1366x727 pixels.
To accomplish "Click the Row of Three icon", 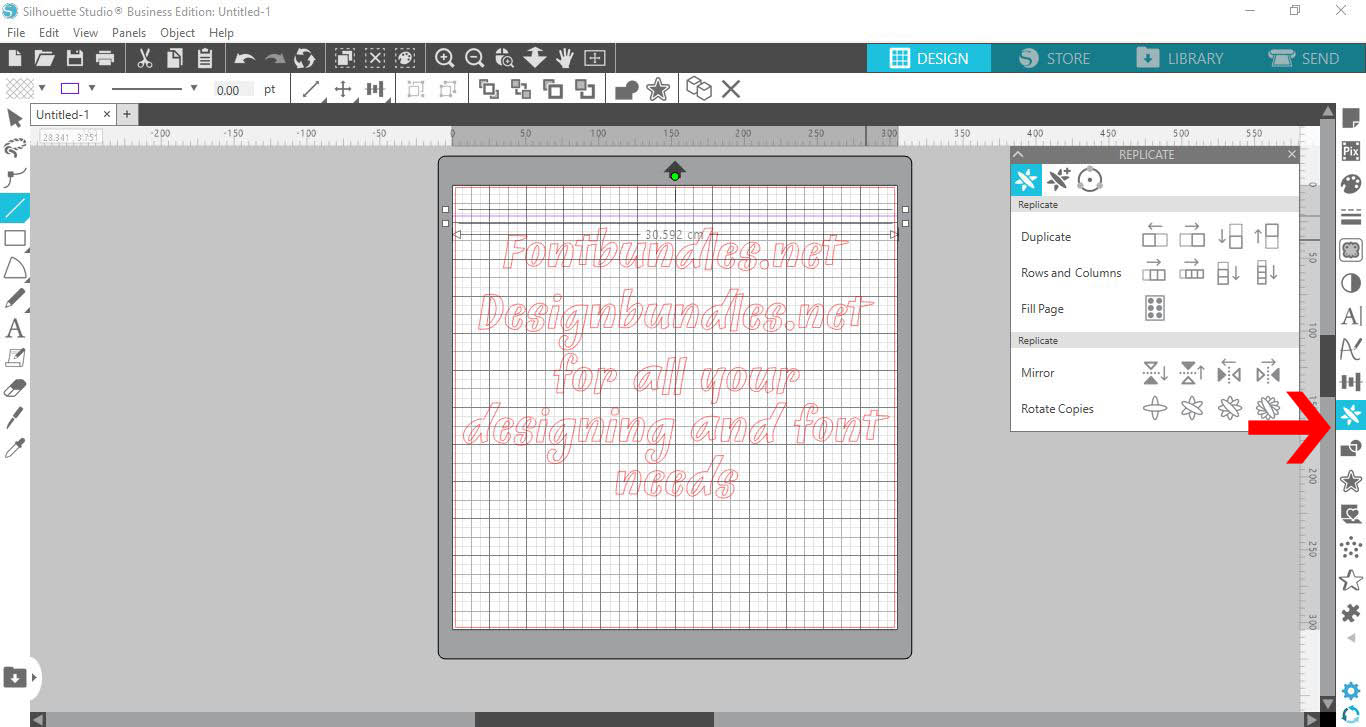I will [x=1154, y=272].
